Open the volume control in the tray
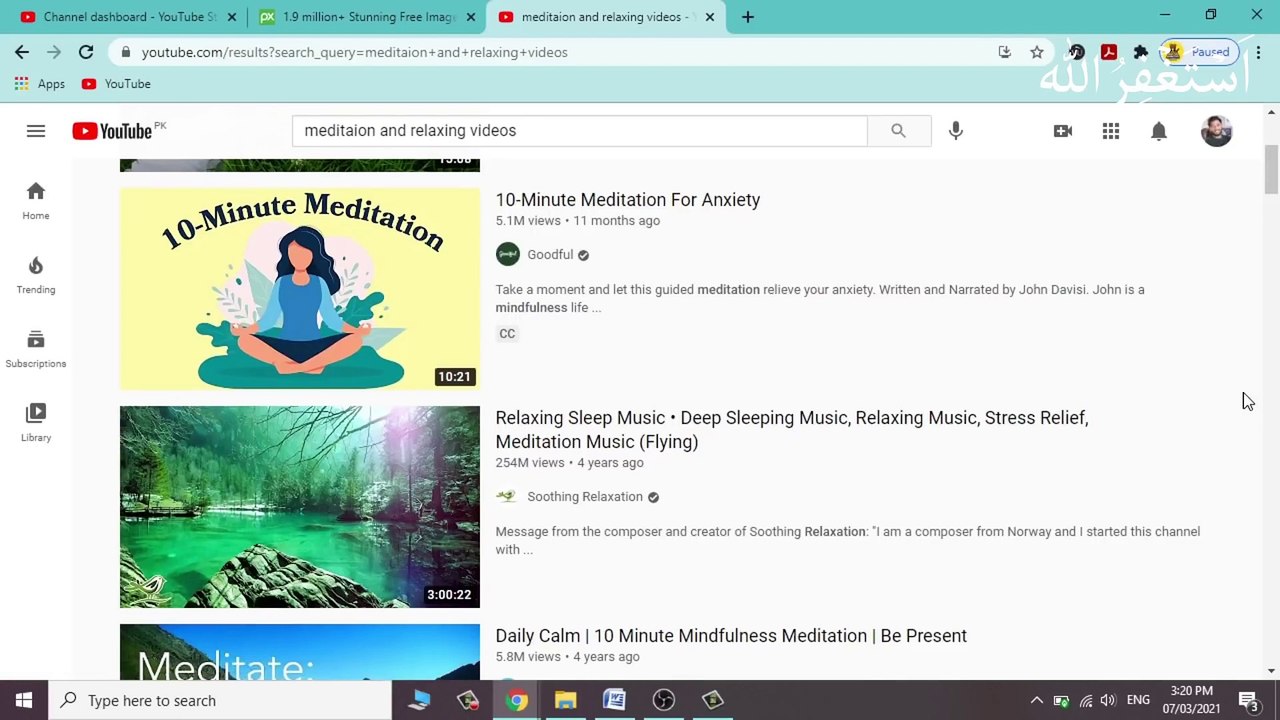This screenshot has height=720, width=1280. coord(1109,700)
